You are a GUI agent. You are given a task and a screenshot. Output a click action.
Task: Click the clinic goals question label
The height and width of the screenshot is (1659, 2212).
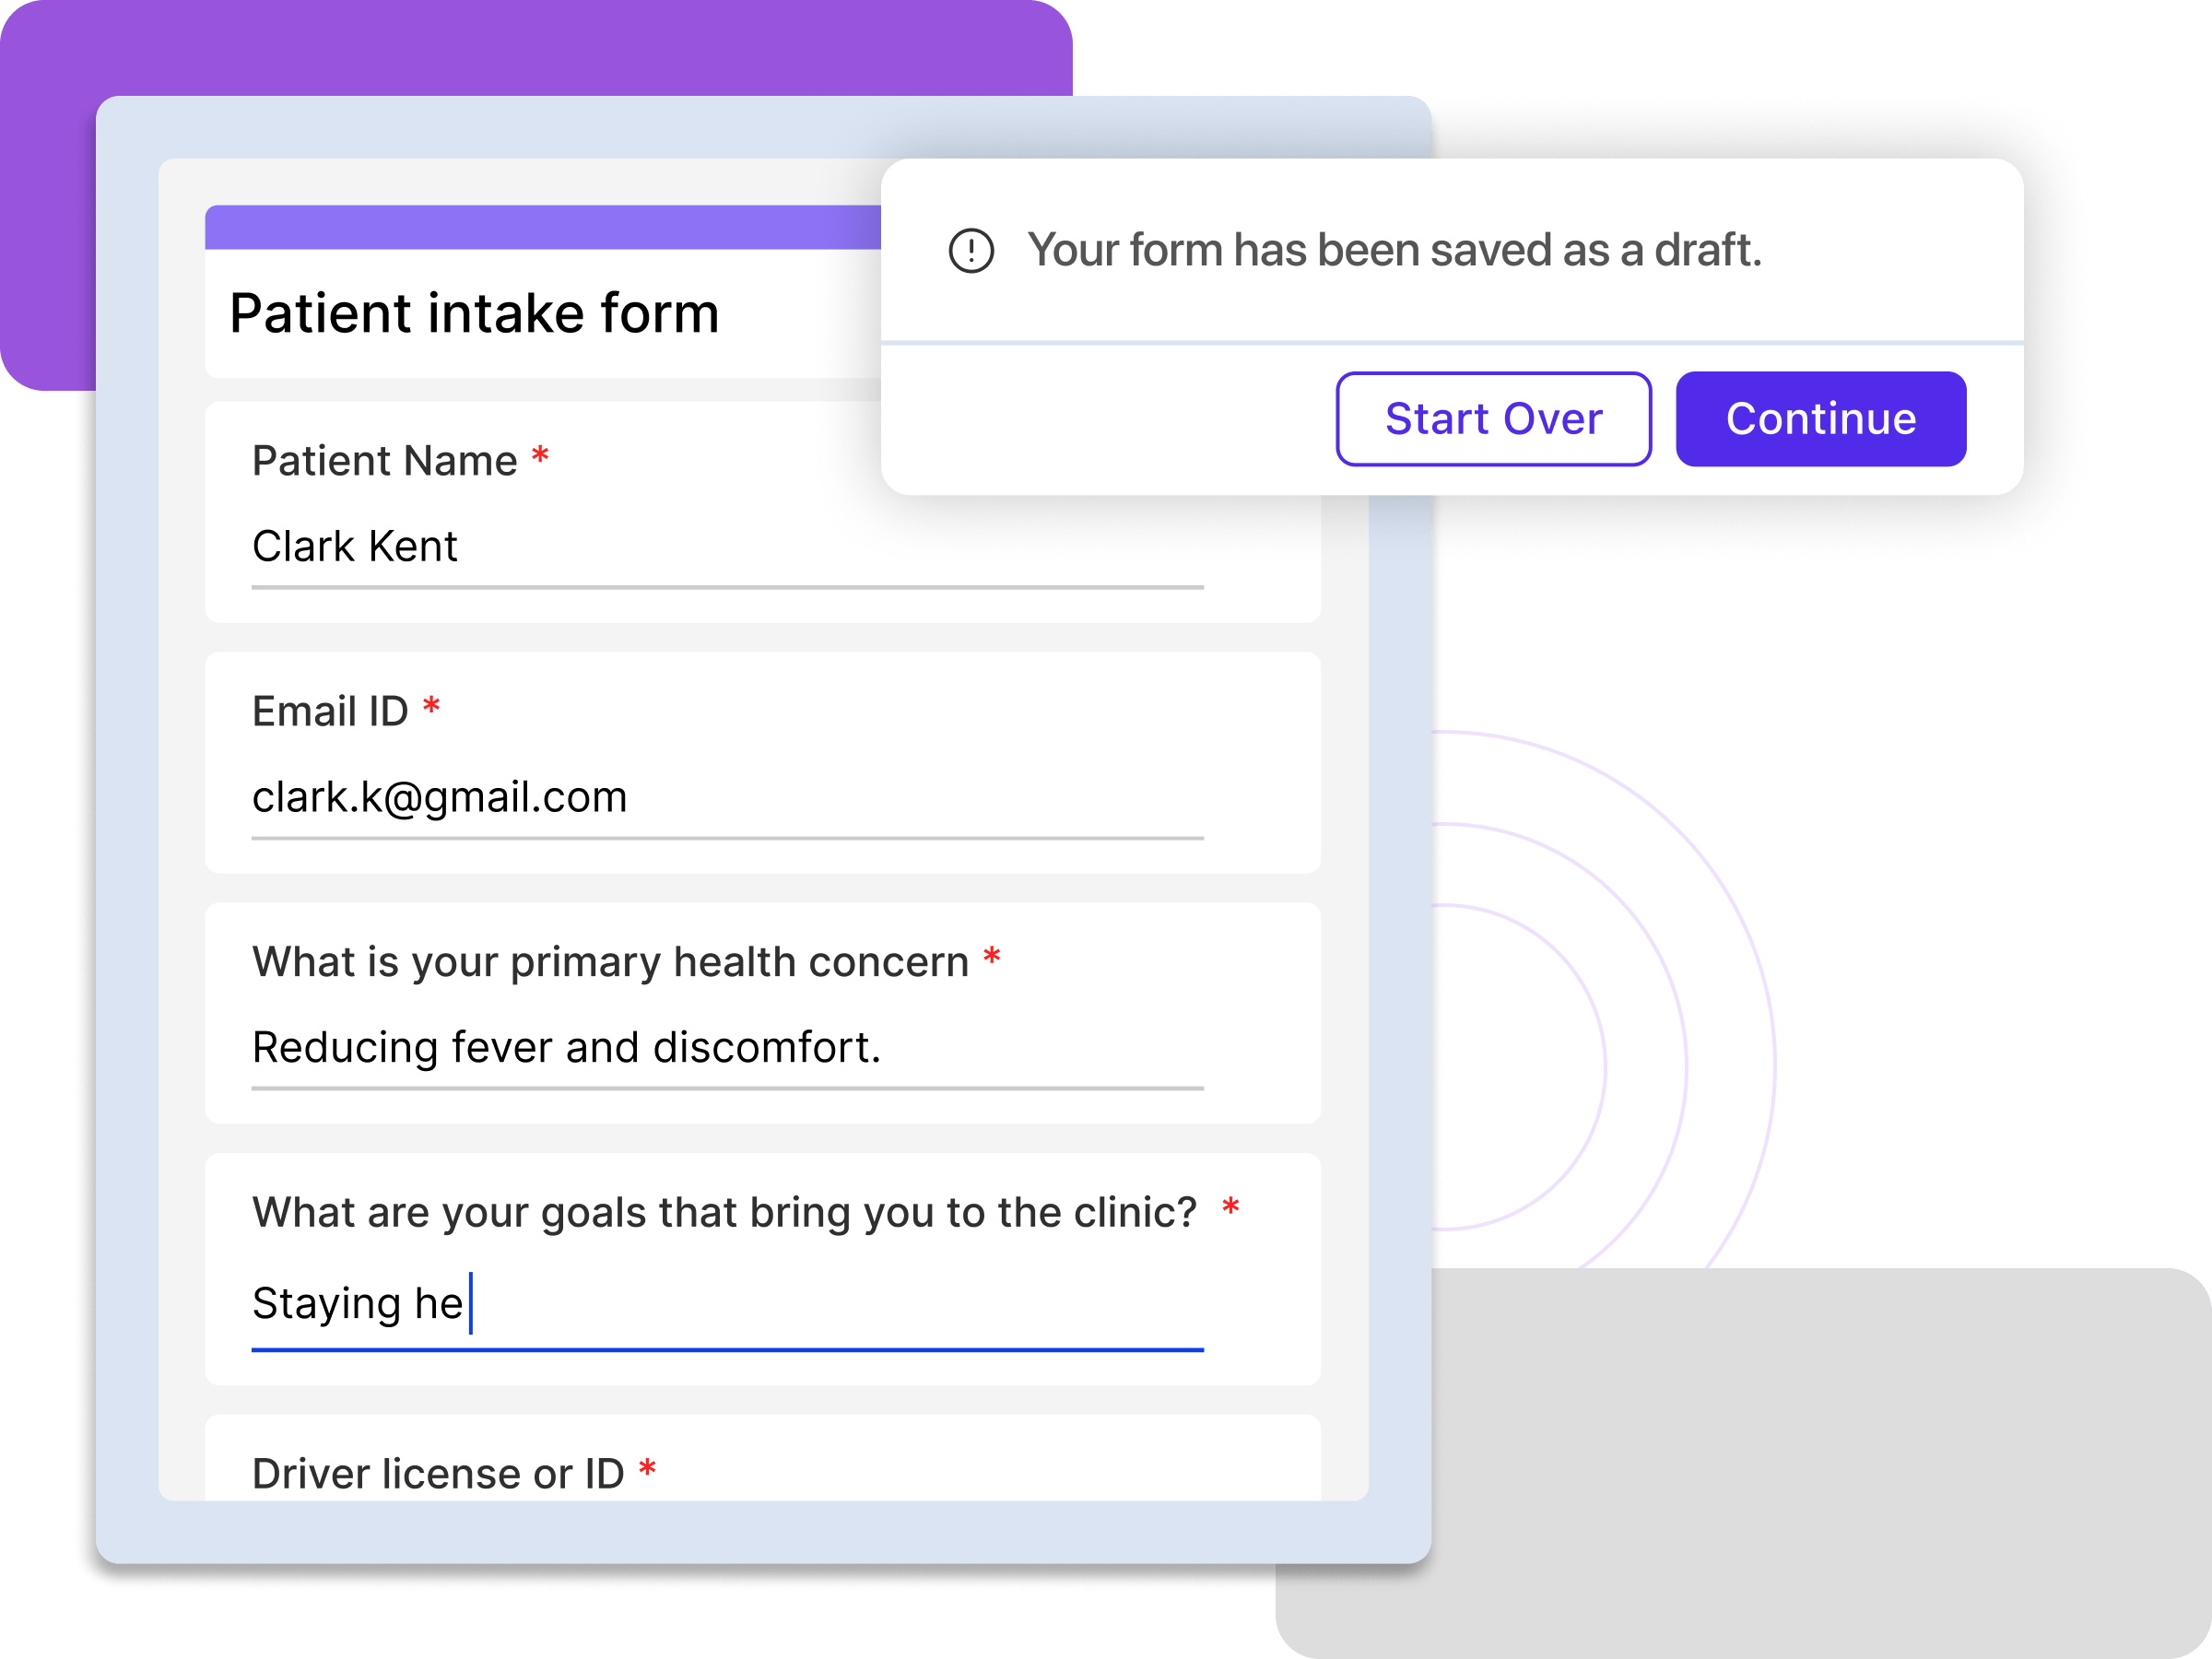click(x=724, y=1212)
